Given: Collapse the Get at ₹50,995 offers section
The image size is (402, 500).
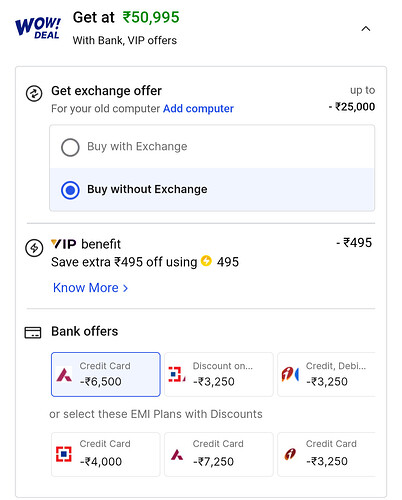Looking at the screenshot, I should click(366, 29).
